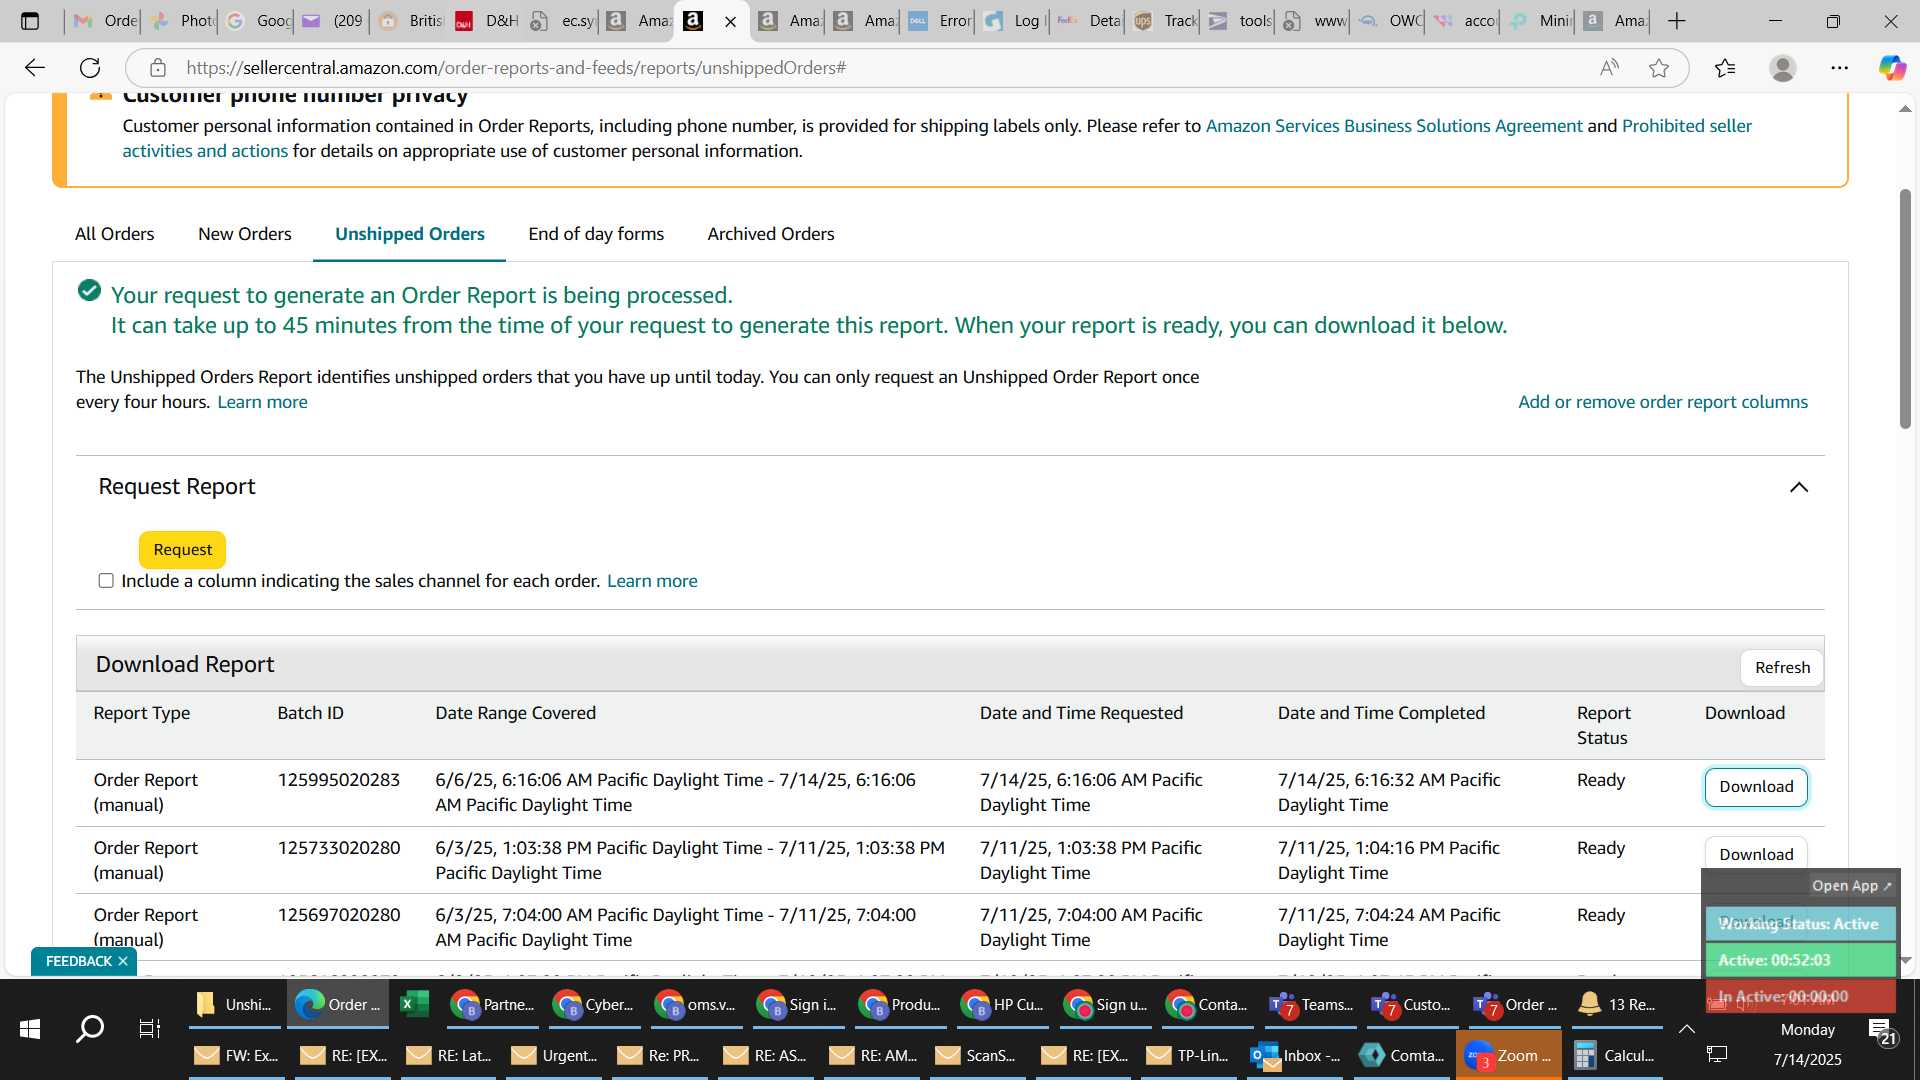Open the tab actions menu icon
The image size is (1920, 1080).
pos(30,20)
